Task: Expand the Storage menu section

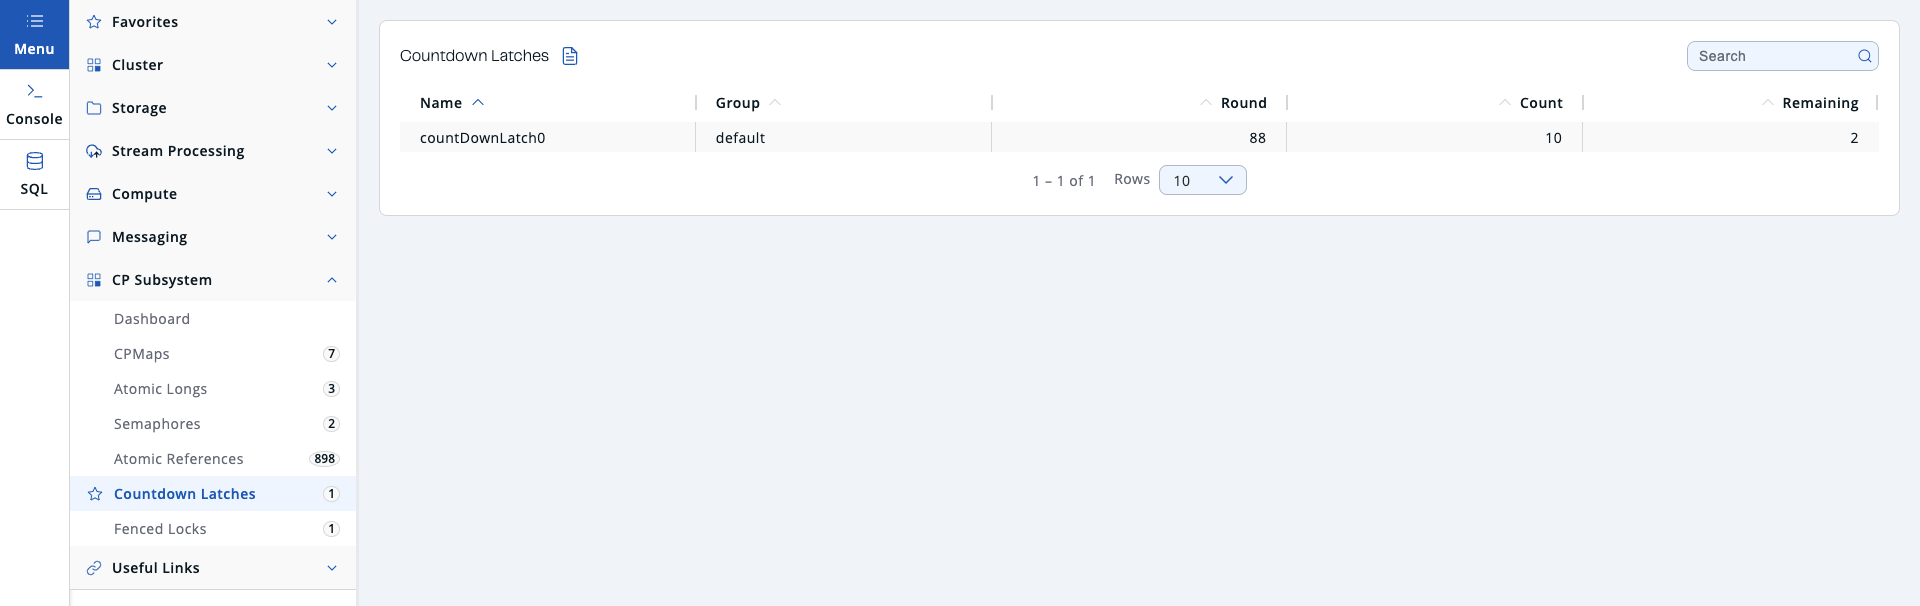Action: (x=331, y=108)
